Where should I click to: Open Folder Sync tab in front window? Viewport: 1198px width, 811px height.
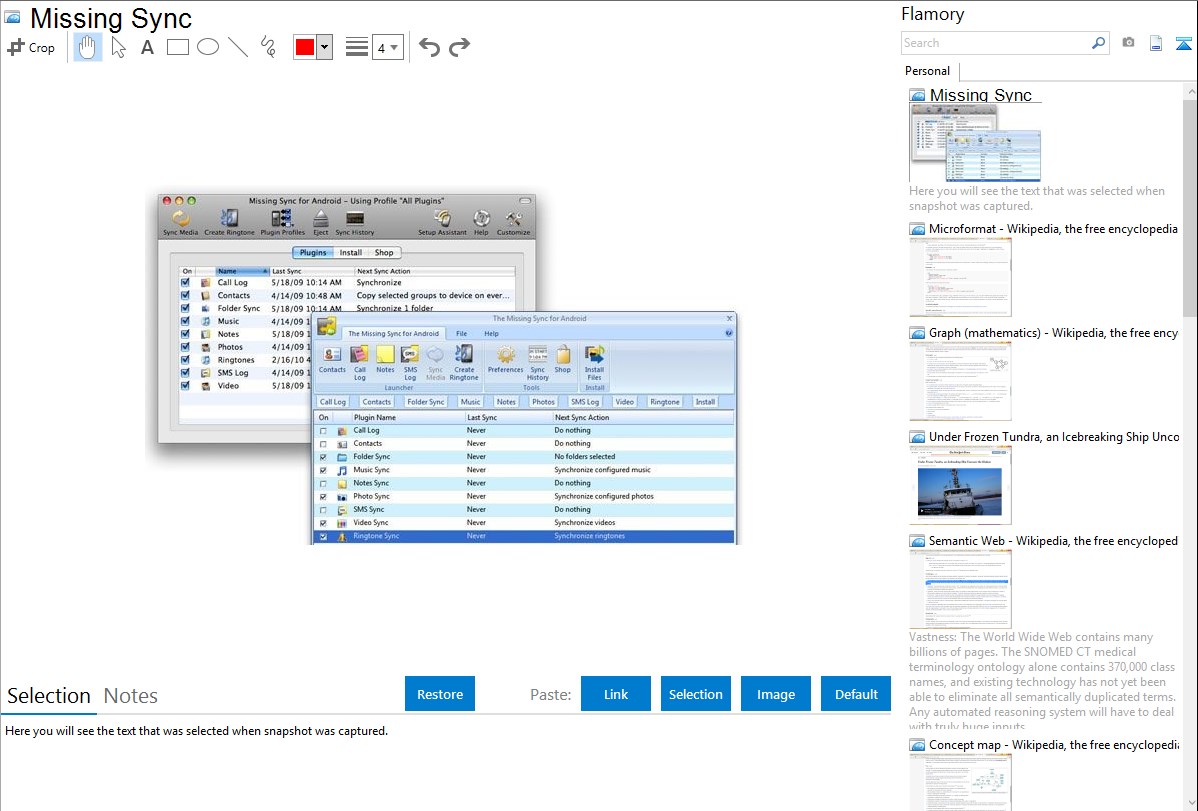[426, 401]
